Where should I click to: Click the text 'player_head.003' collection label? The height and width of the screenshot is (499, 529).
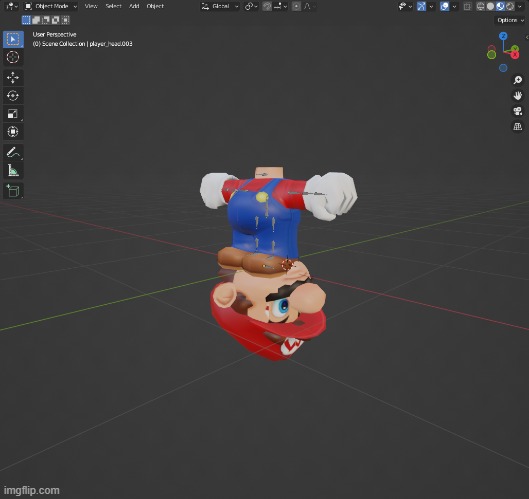pos(111,44)
